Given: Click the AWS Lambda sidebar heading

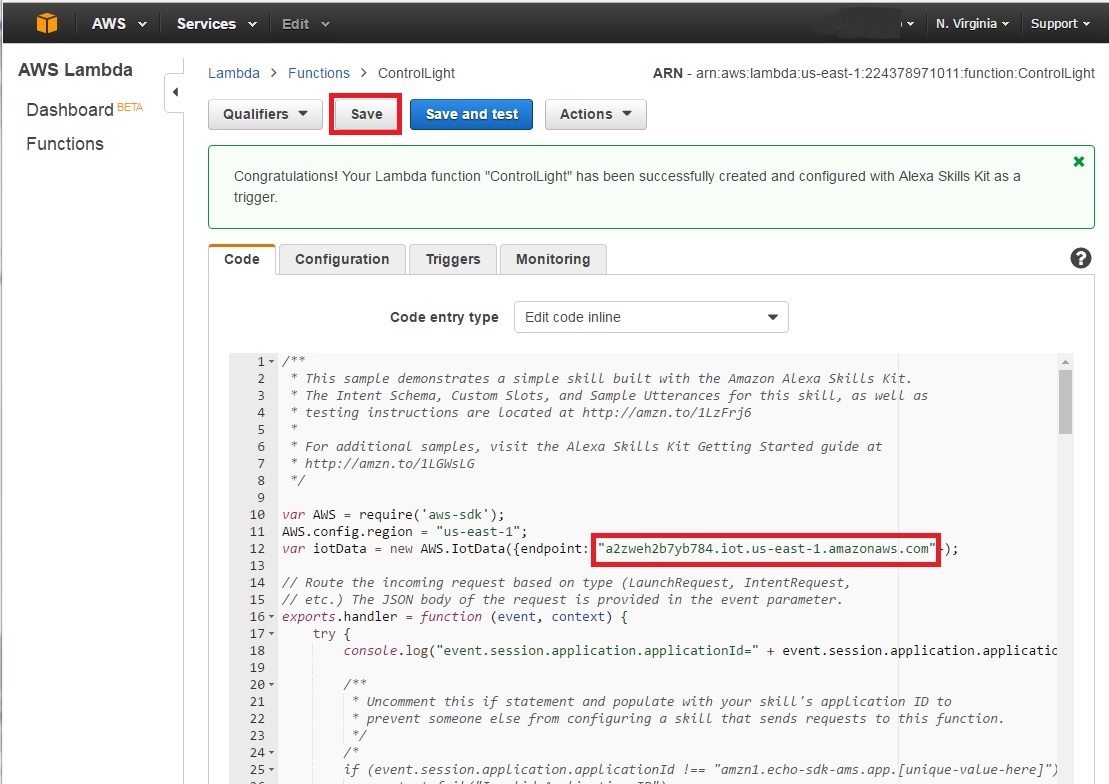Looking at the screenshot, I should pyautogui.click(x=75, y=70).
